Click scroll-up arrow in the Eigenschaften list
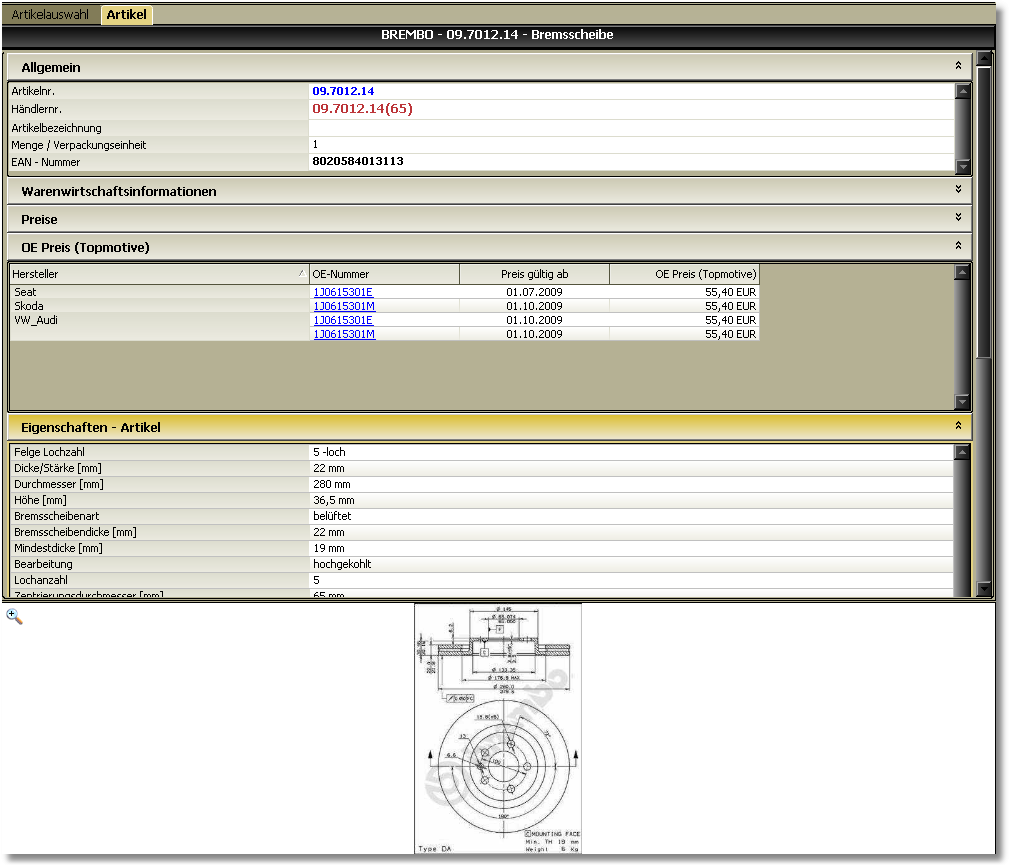The image size is (1010, 868). point(963,452)
